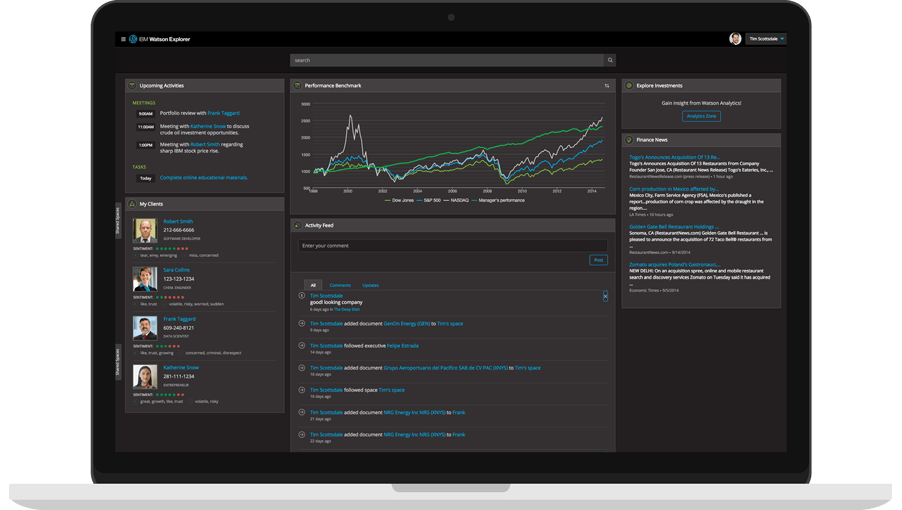Image resolution: width=902 pixels, height=510 pixels.
Task: Open Grupo Aeroportuario del Pacifico document link
Action: click(x=446, y=368)
